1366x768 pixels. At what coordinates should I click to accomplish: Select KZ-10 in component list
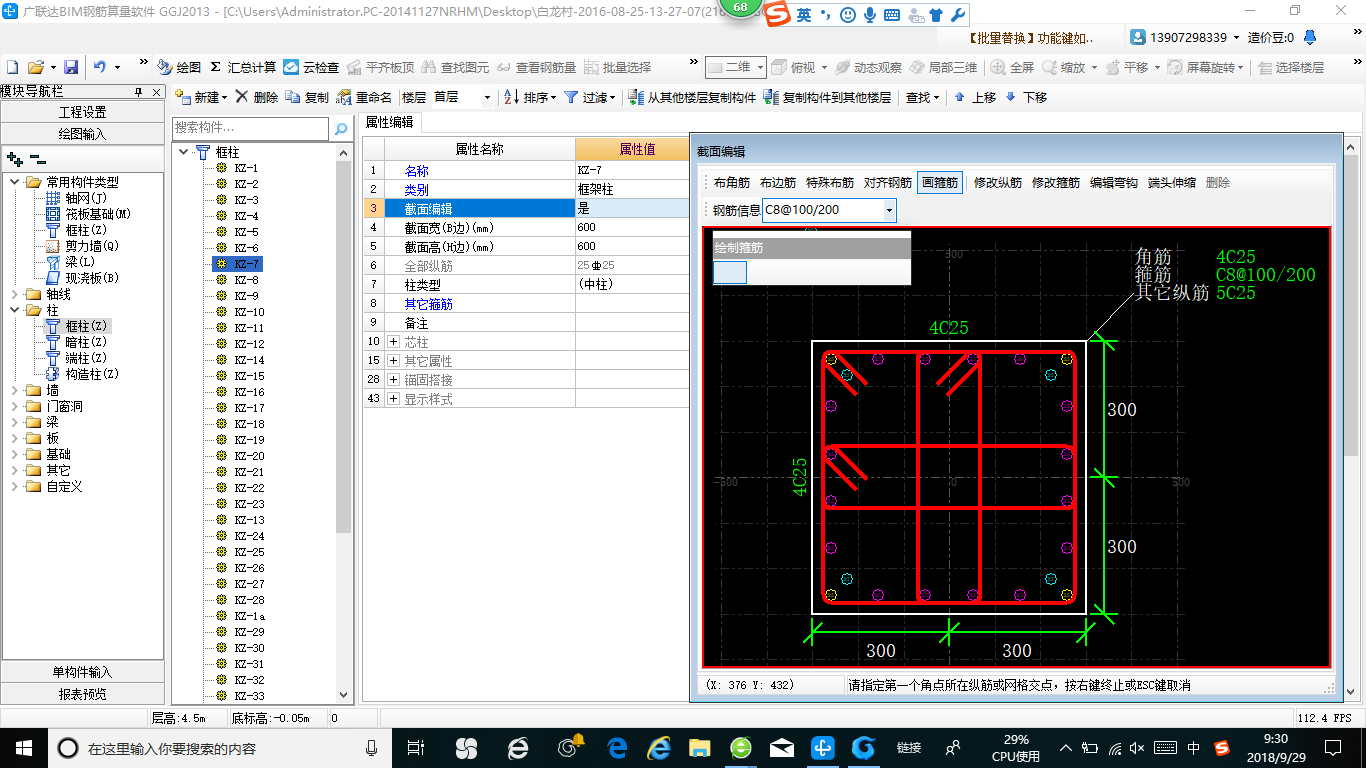click(250, 312)
